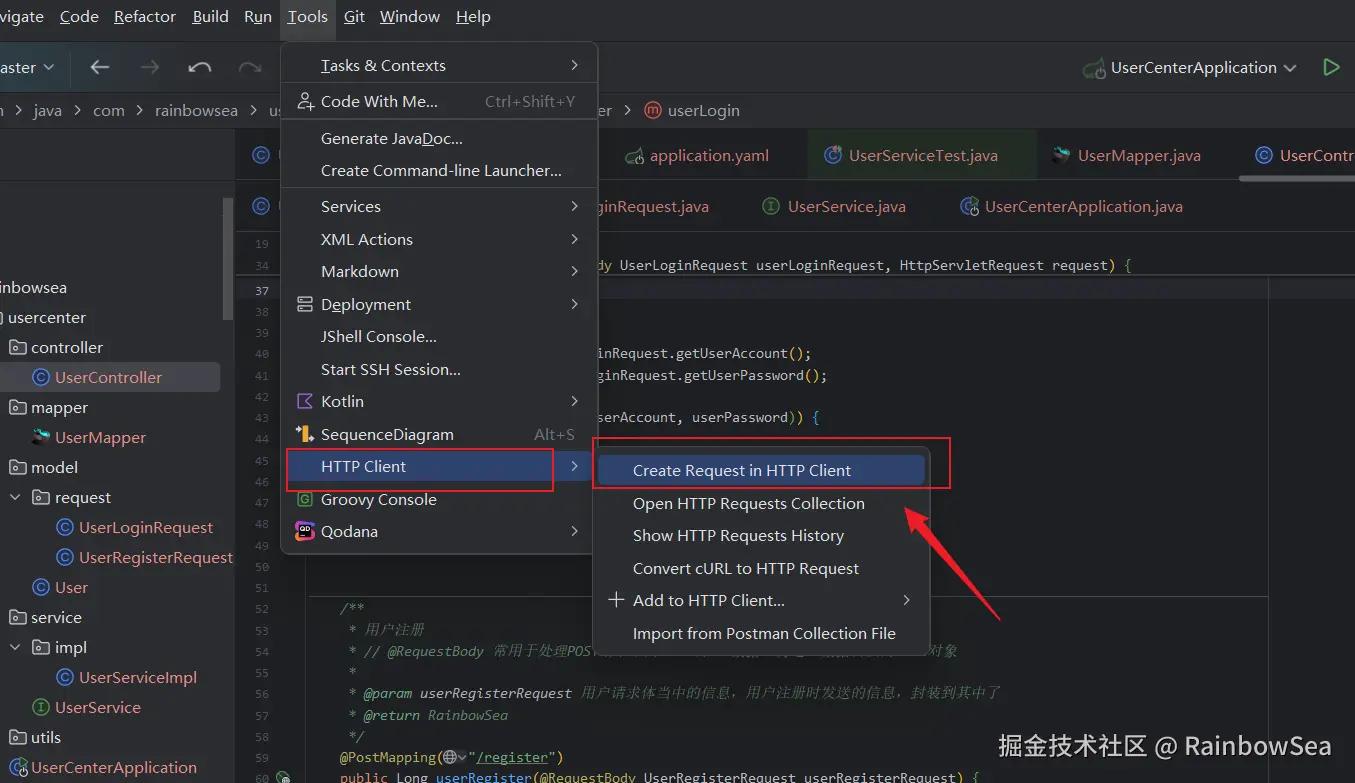Click the SequenceDiagram plugin icon in the menu

(x=304, y=434)
